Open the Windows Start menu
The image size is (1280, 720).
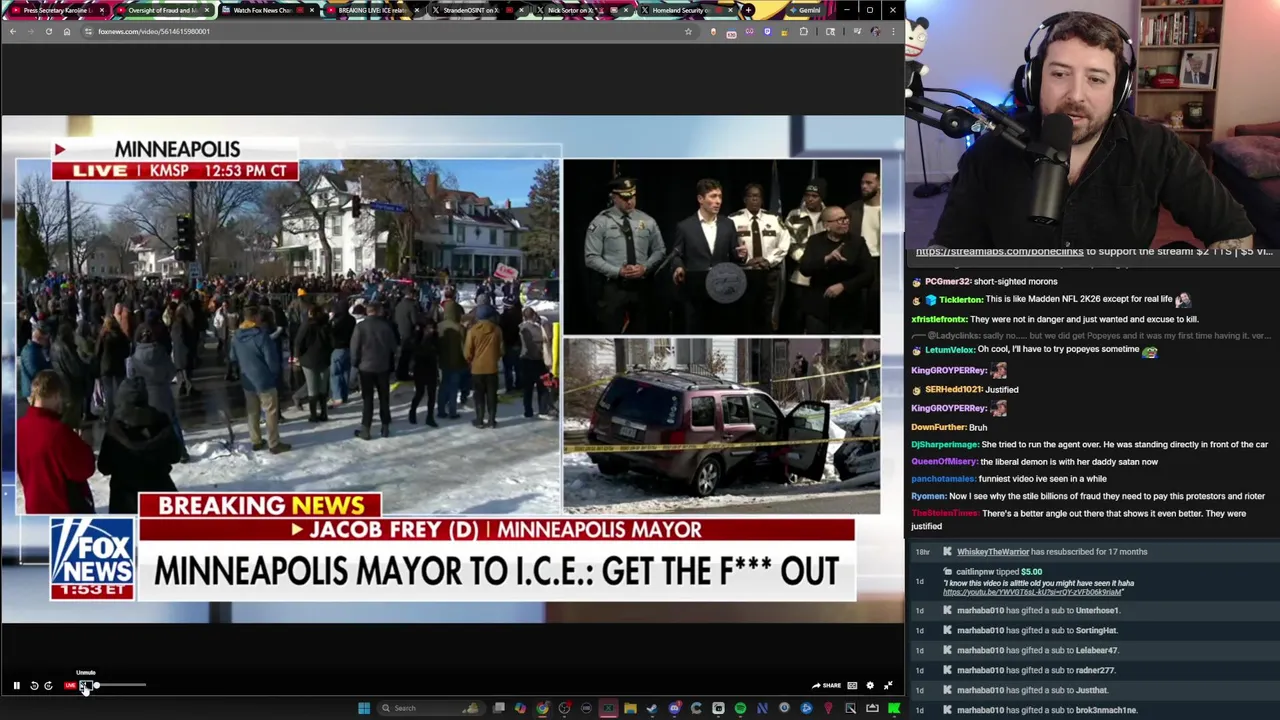(365, 708)
